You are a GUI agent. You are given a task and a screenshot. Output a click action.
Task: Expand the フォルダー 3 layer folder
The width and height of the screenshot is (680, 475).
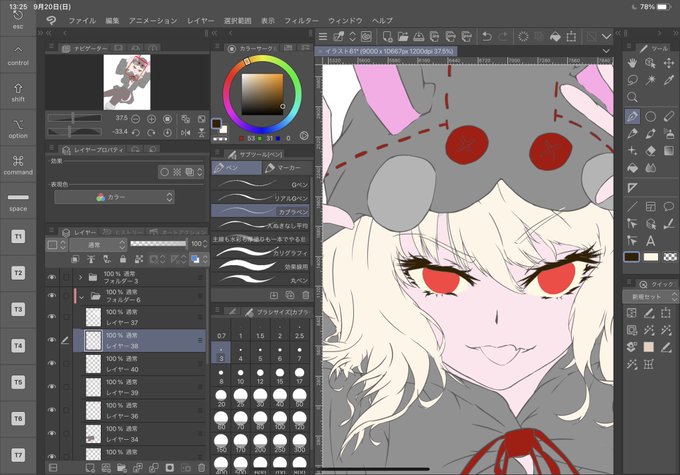click(x=80, y=277)
